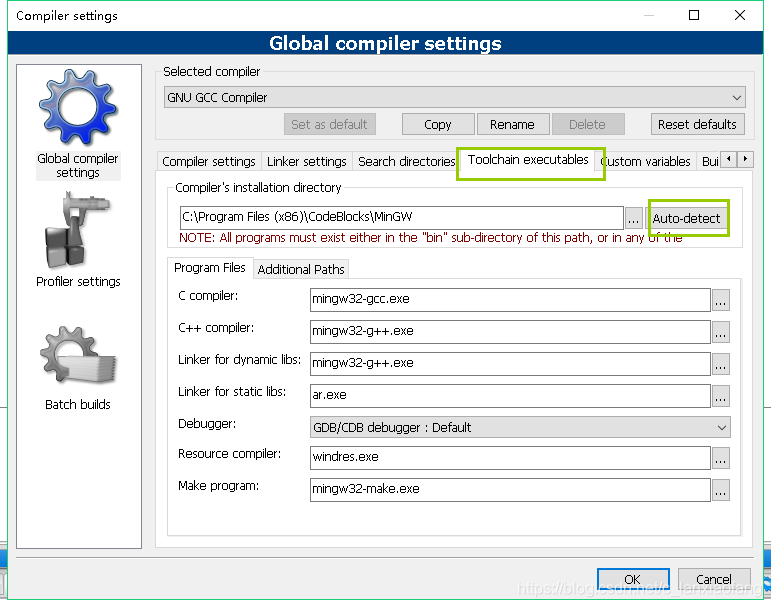Select the Profiler settings icon

[x=77, y=233]
